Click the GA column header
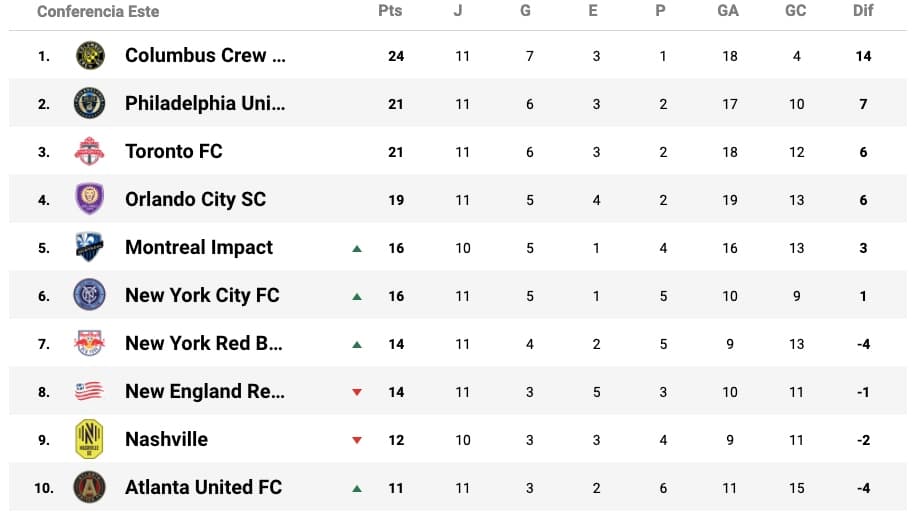913x515 pixels. pyautogui.click(x=728, y=11)
